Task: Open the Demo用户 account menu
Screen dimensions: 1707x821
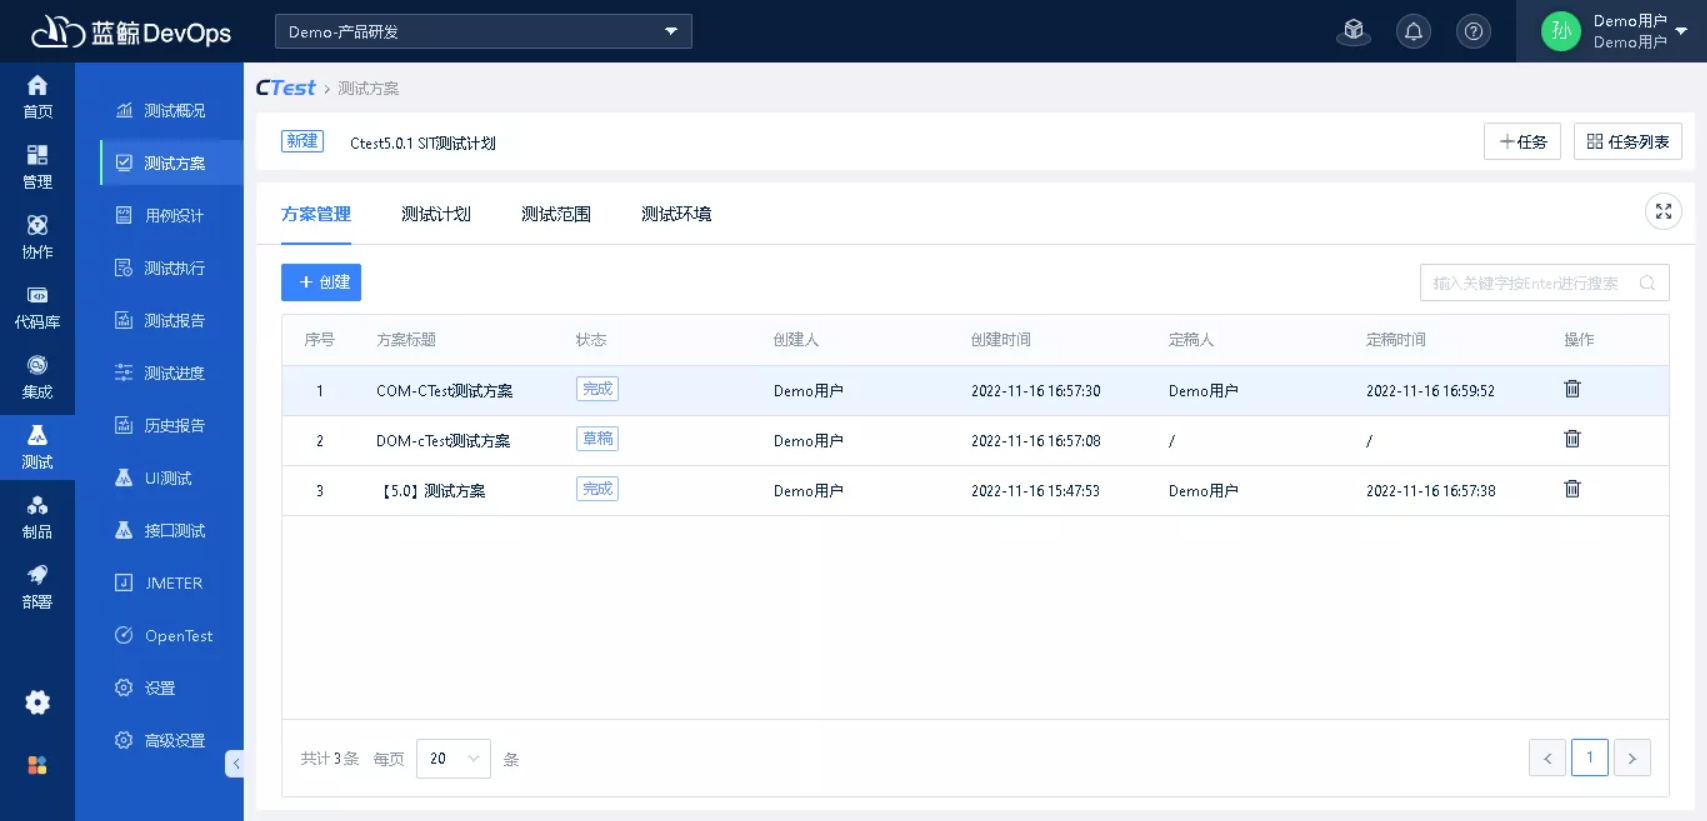Action: 1612,32
